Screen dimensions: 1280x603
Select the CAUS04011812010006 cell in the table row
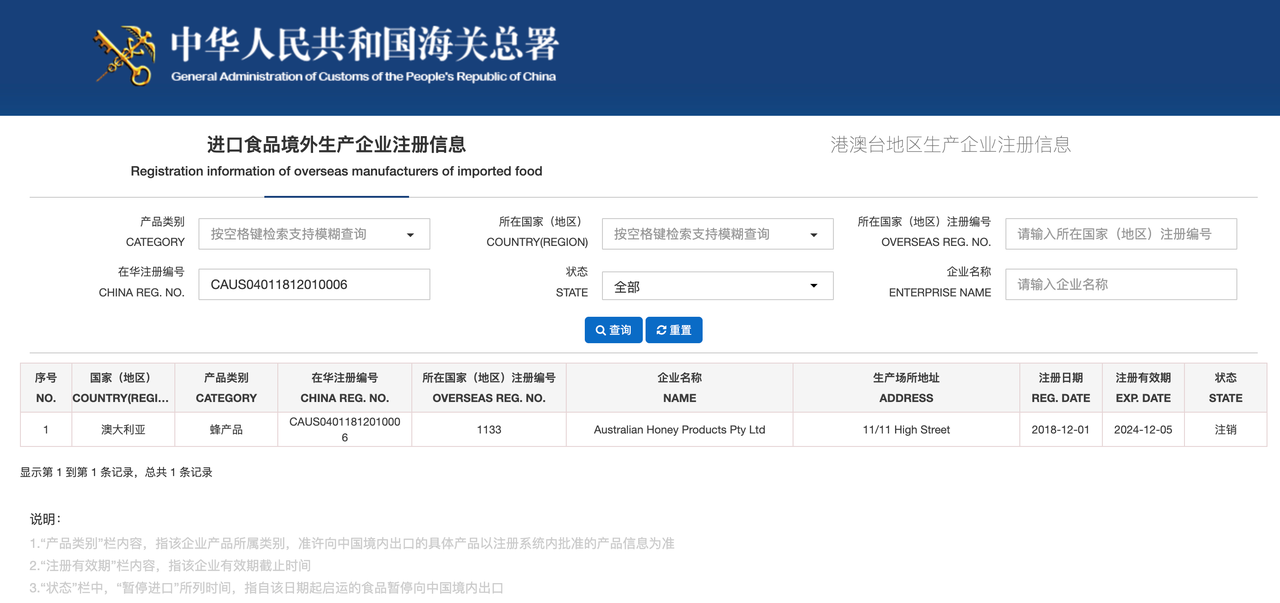point(345,429)
